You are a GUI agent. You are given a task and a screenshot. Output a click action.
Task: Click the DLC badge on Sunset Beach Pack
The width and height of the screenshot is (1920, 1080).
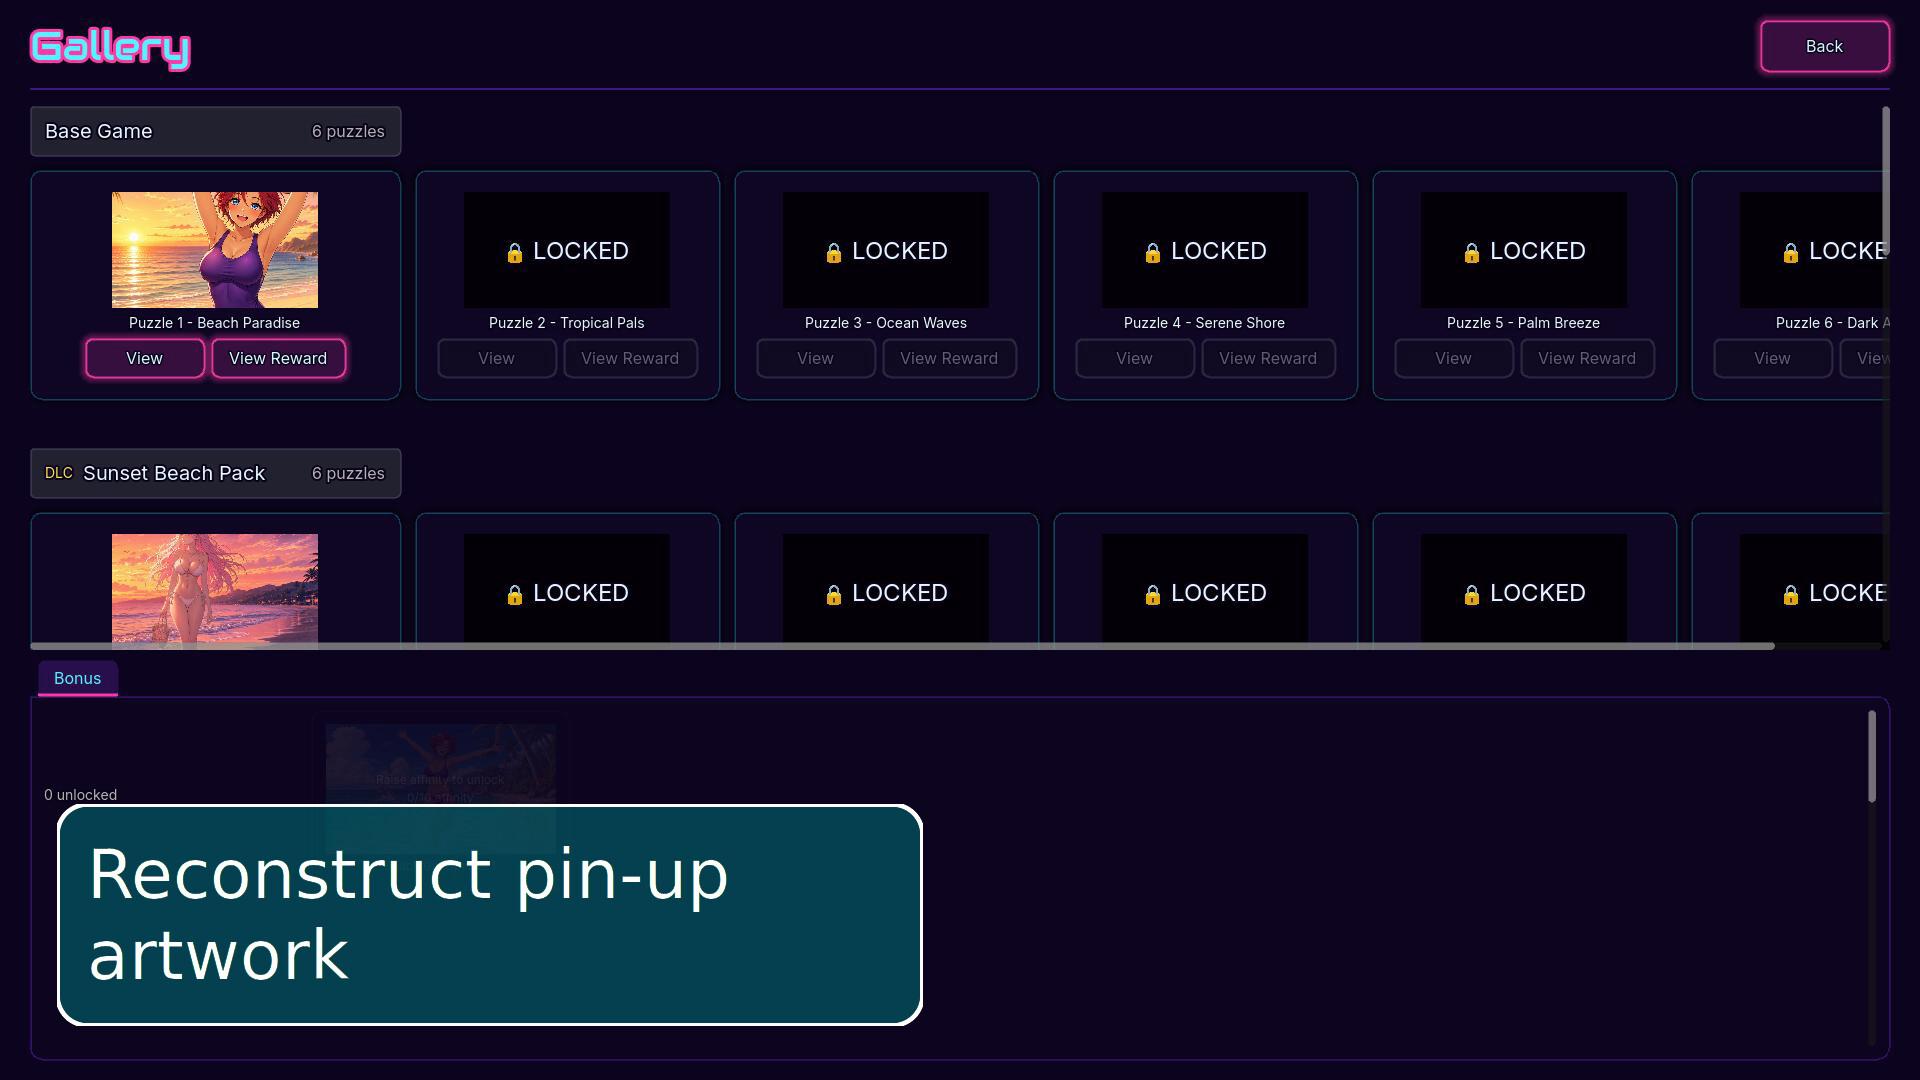point(59,473)
